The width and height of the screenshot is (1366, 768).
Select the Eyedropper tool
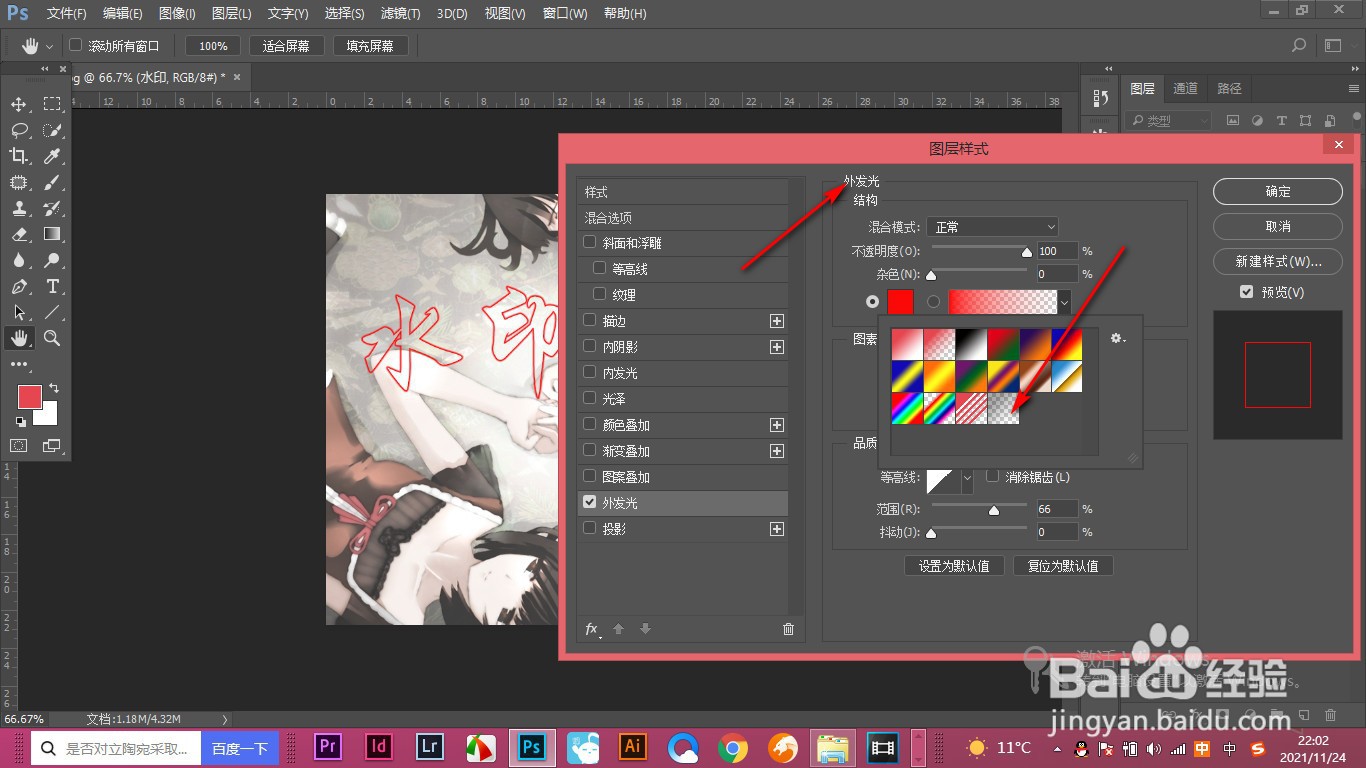click(x=52, y=156)
